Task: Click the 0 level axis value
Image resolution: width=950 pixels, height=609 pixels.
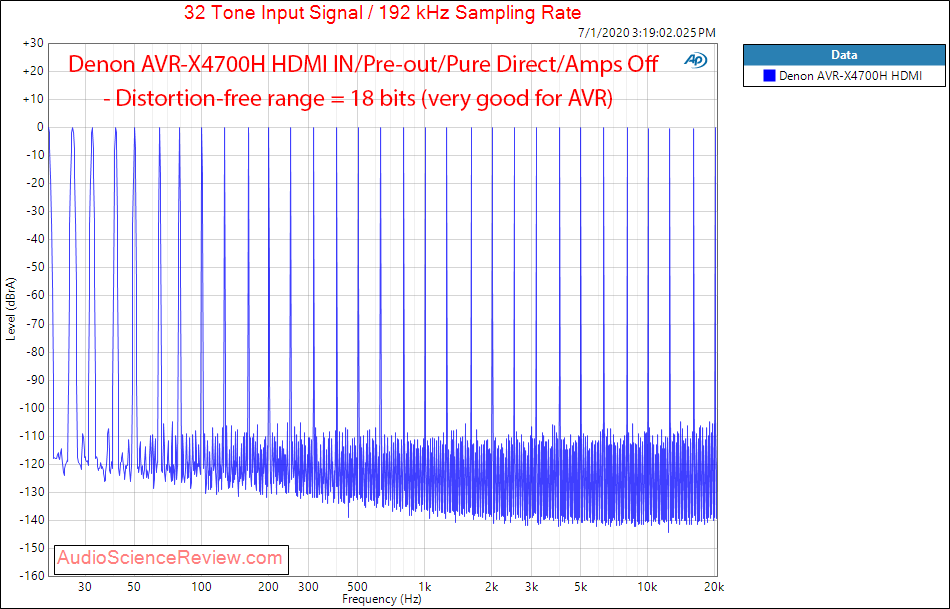Action: (40, 127)
